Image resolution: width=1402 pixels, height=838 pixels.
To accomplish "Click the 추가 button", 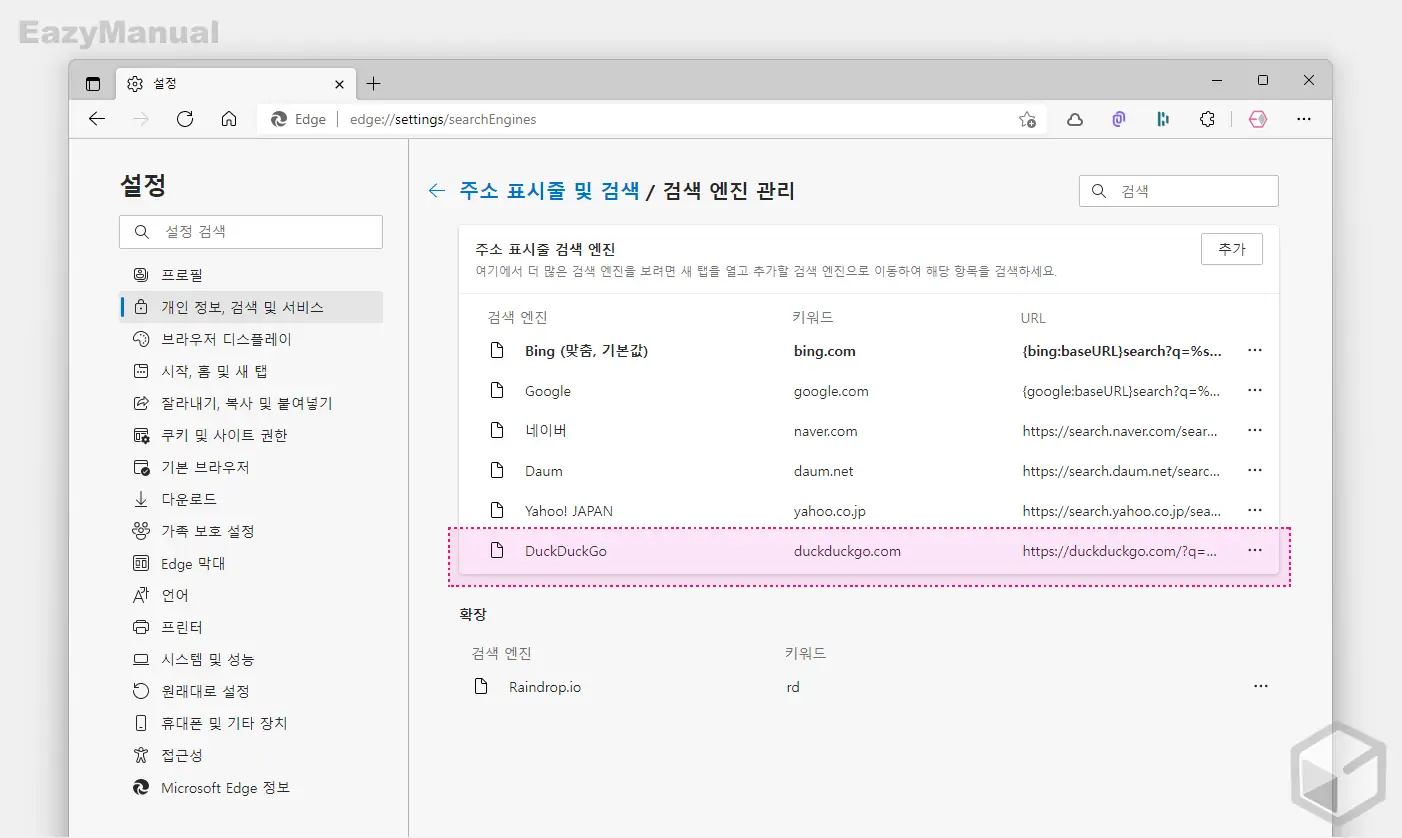I will tap(1232, 250).
